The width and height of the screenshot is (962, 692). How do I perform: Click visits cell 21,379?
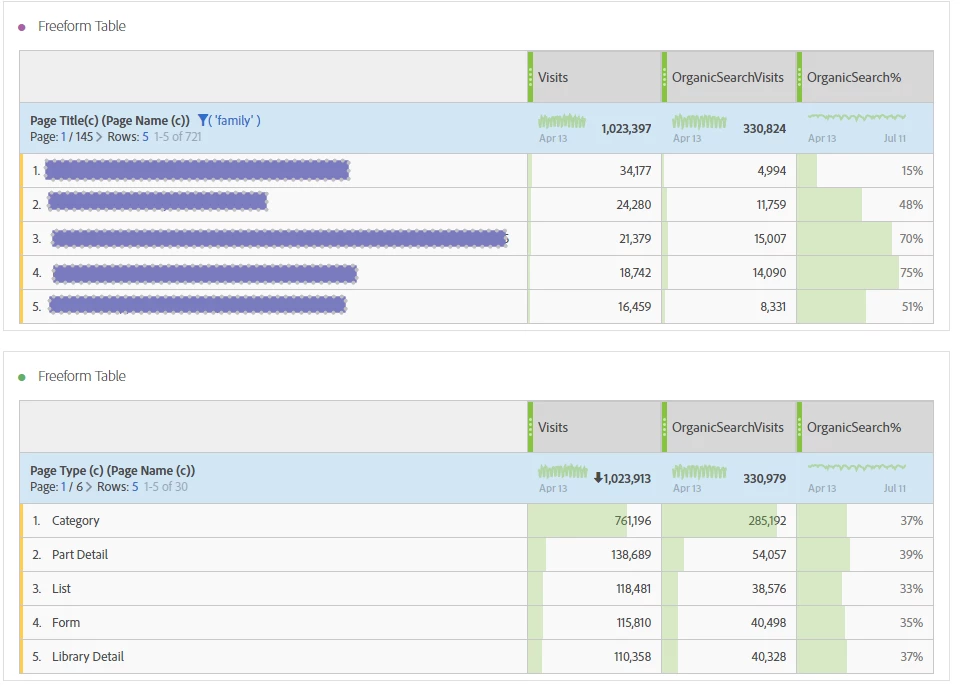click(x=595, y=239)
